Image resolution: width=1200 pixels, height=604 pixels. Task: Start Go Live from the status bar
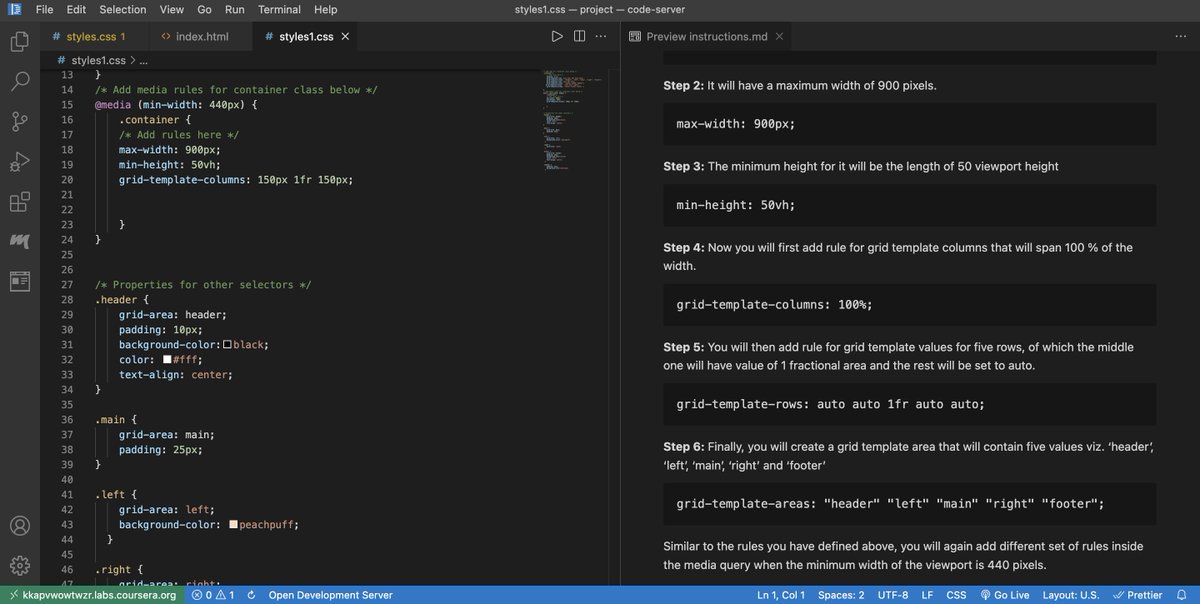pos(1007,593)
